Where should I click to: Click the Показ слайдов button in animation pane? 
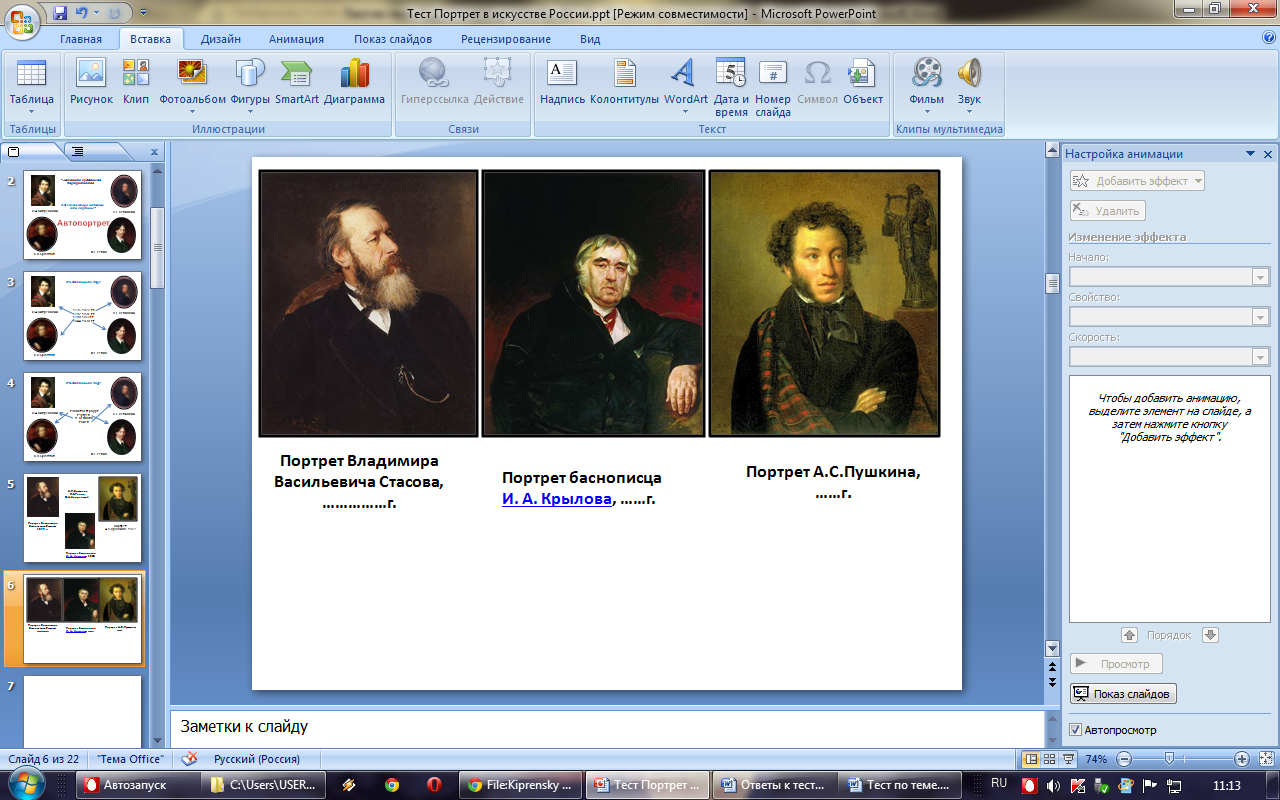tap(1123, 694)
